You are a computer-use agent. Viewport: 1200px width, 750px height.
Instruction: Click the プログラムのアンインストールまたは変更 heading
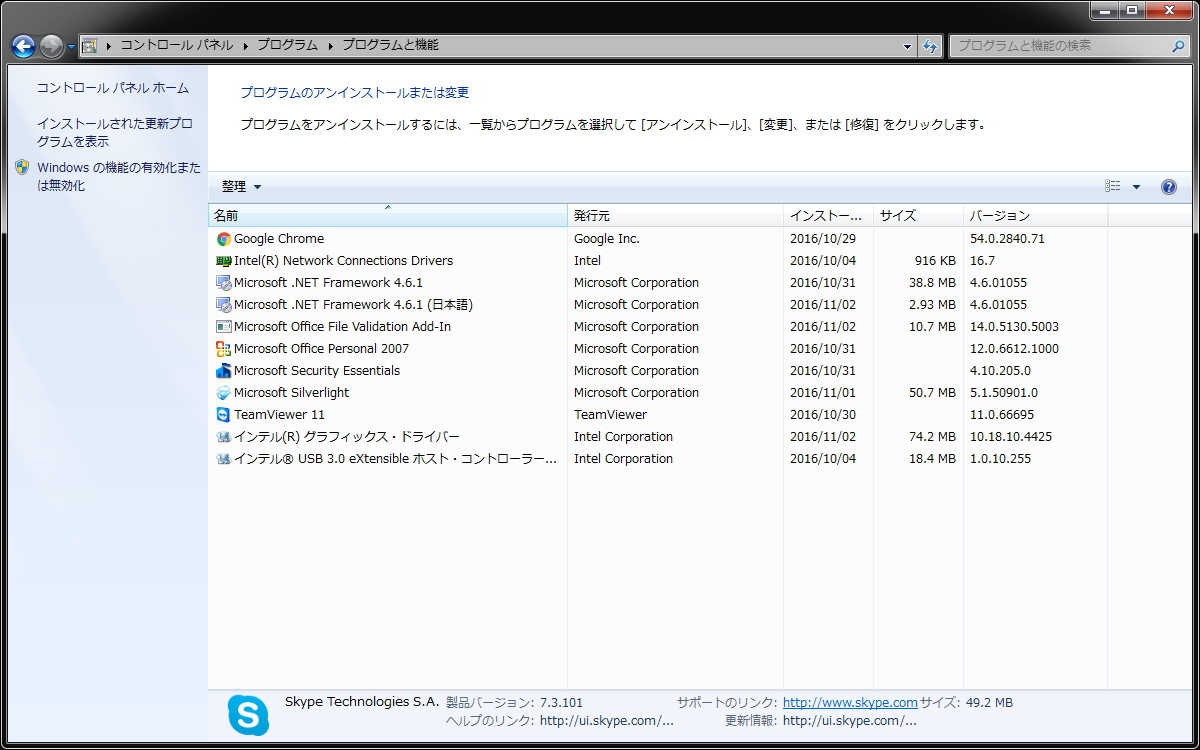pos(355,93)
